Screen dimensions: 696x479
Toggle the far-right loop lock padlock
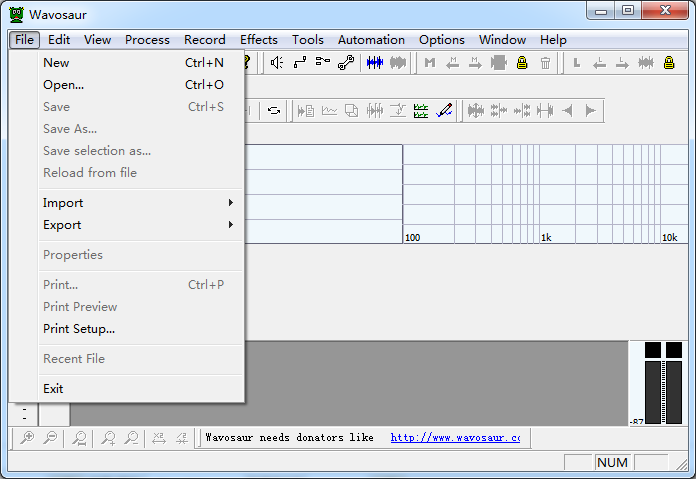669,63
